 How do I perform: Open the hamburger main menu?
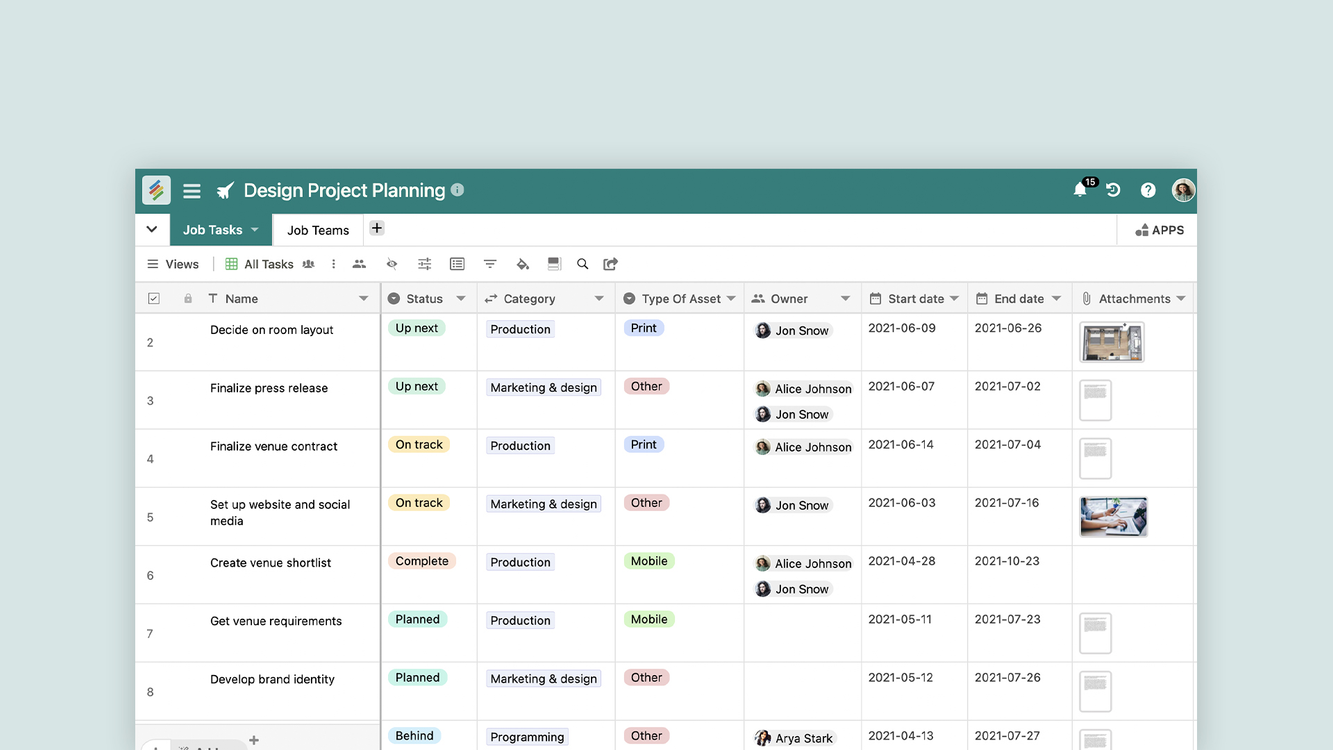pos(192,191)
